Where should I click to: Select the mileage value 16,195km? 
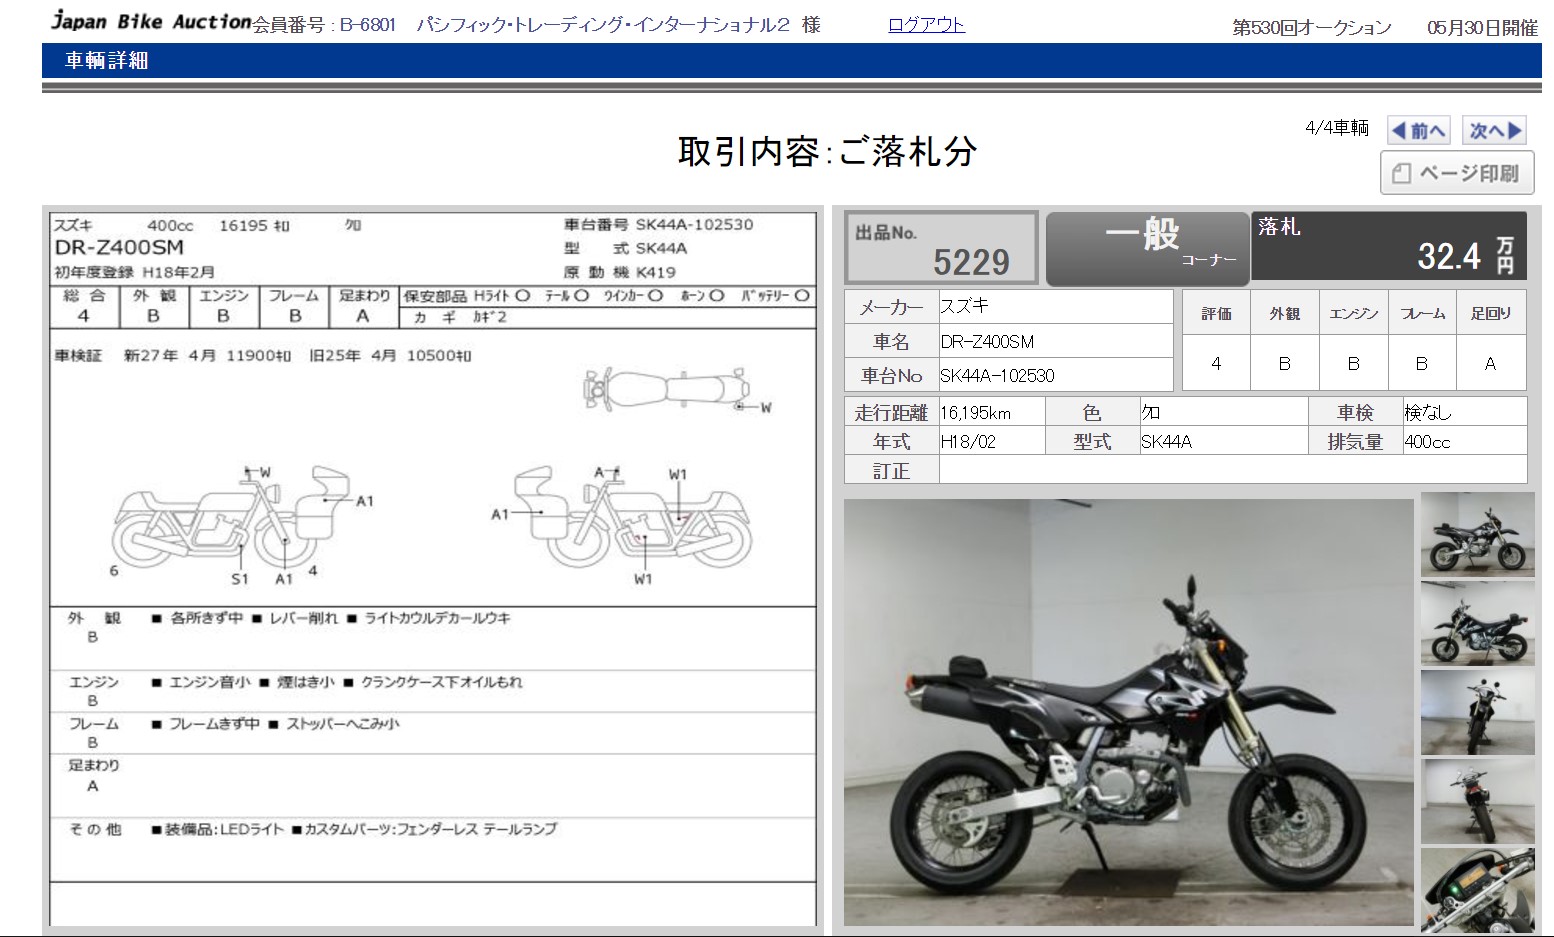(975, 412)
